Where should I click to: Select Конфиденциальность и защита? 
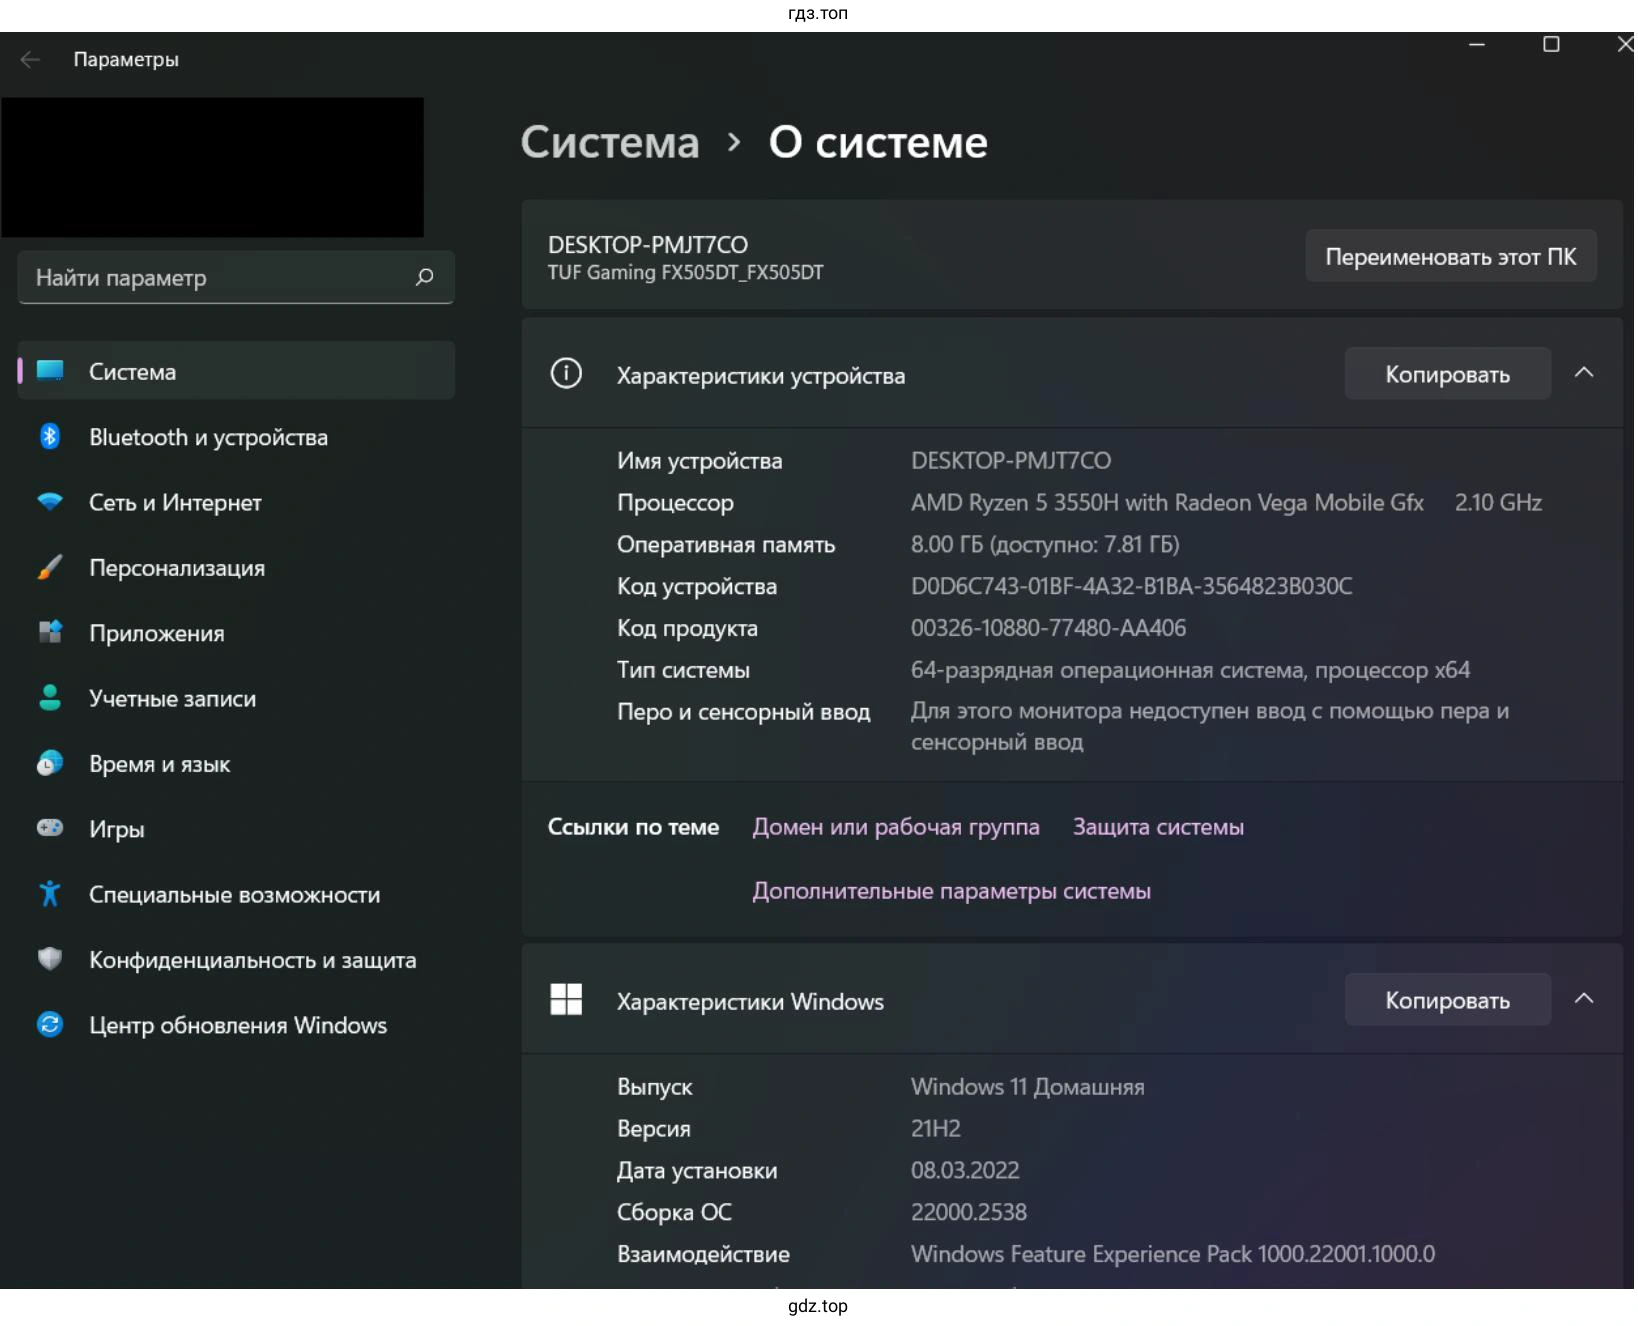click(x=236, y=960)
